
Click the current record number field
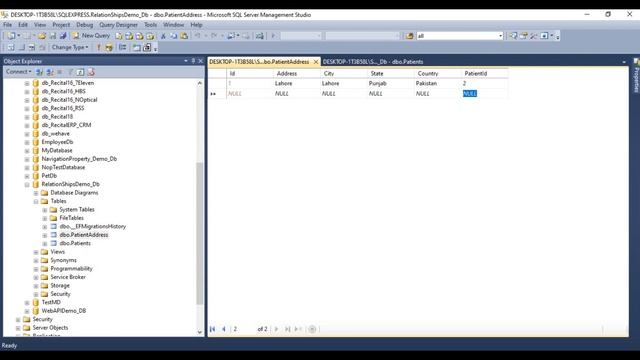243,329
